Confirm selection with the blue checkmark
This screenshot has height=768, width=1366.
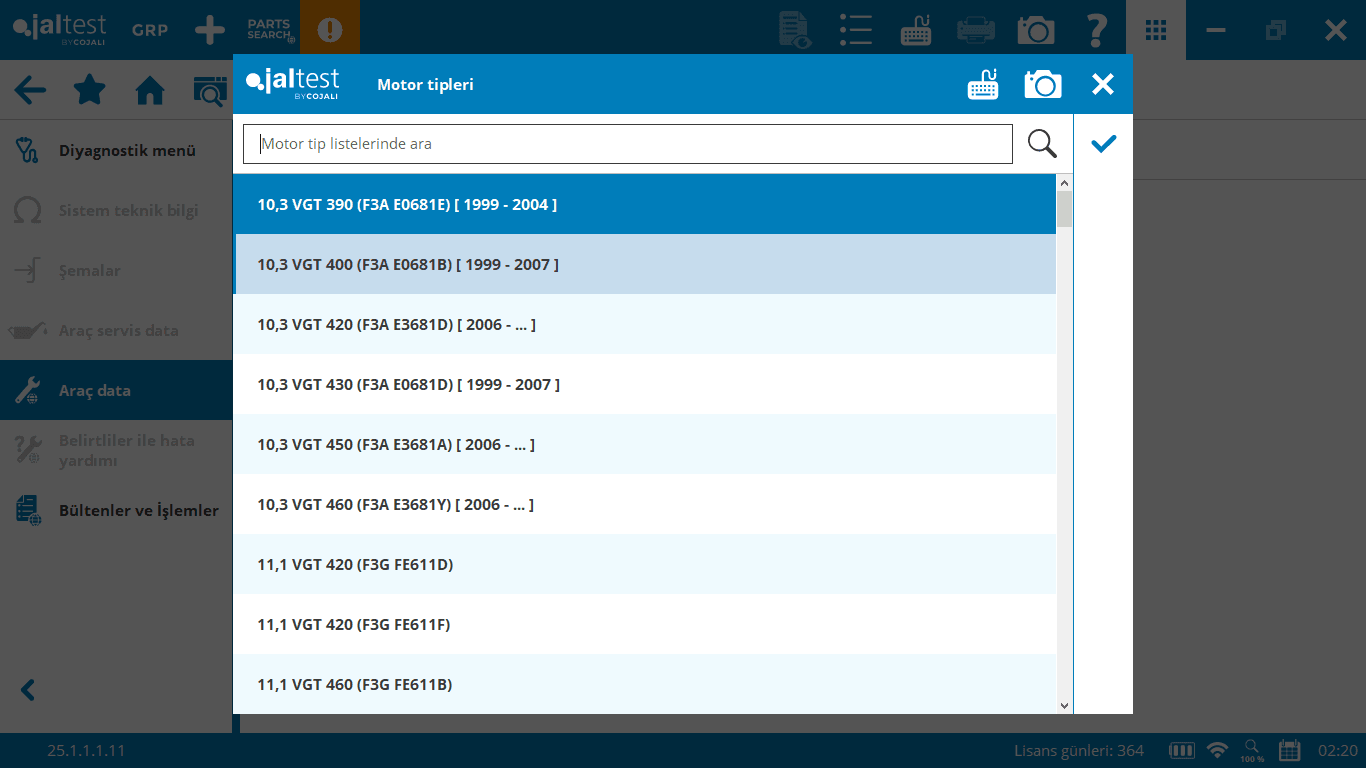pos(1103,144)
